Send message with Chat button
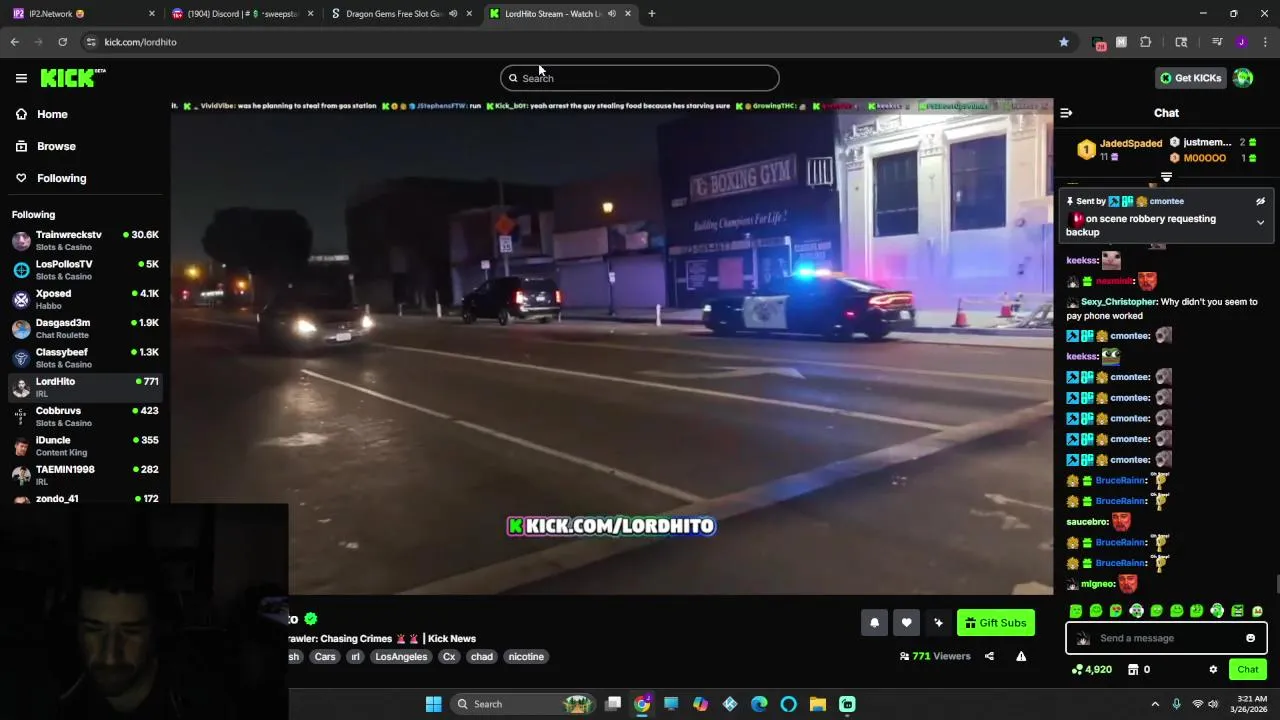Image resolution: width=1280 pixels, height=720 pixels. click(1248, 669)
